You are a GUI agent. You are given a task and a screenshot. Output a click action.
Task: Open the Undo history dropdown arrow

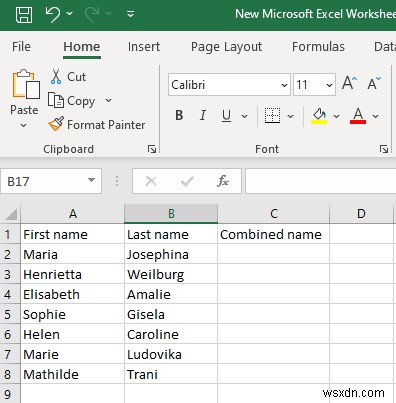pos(70,14)
